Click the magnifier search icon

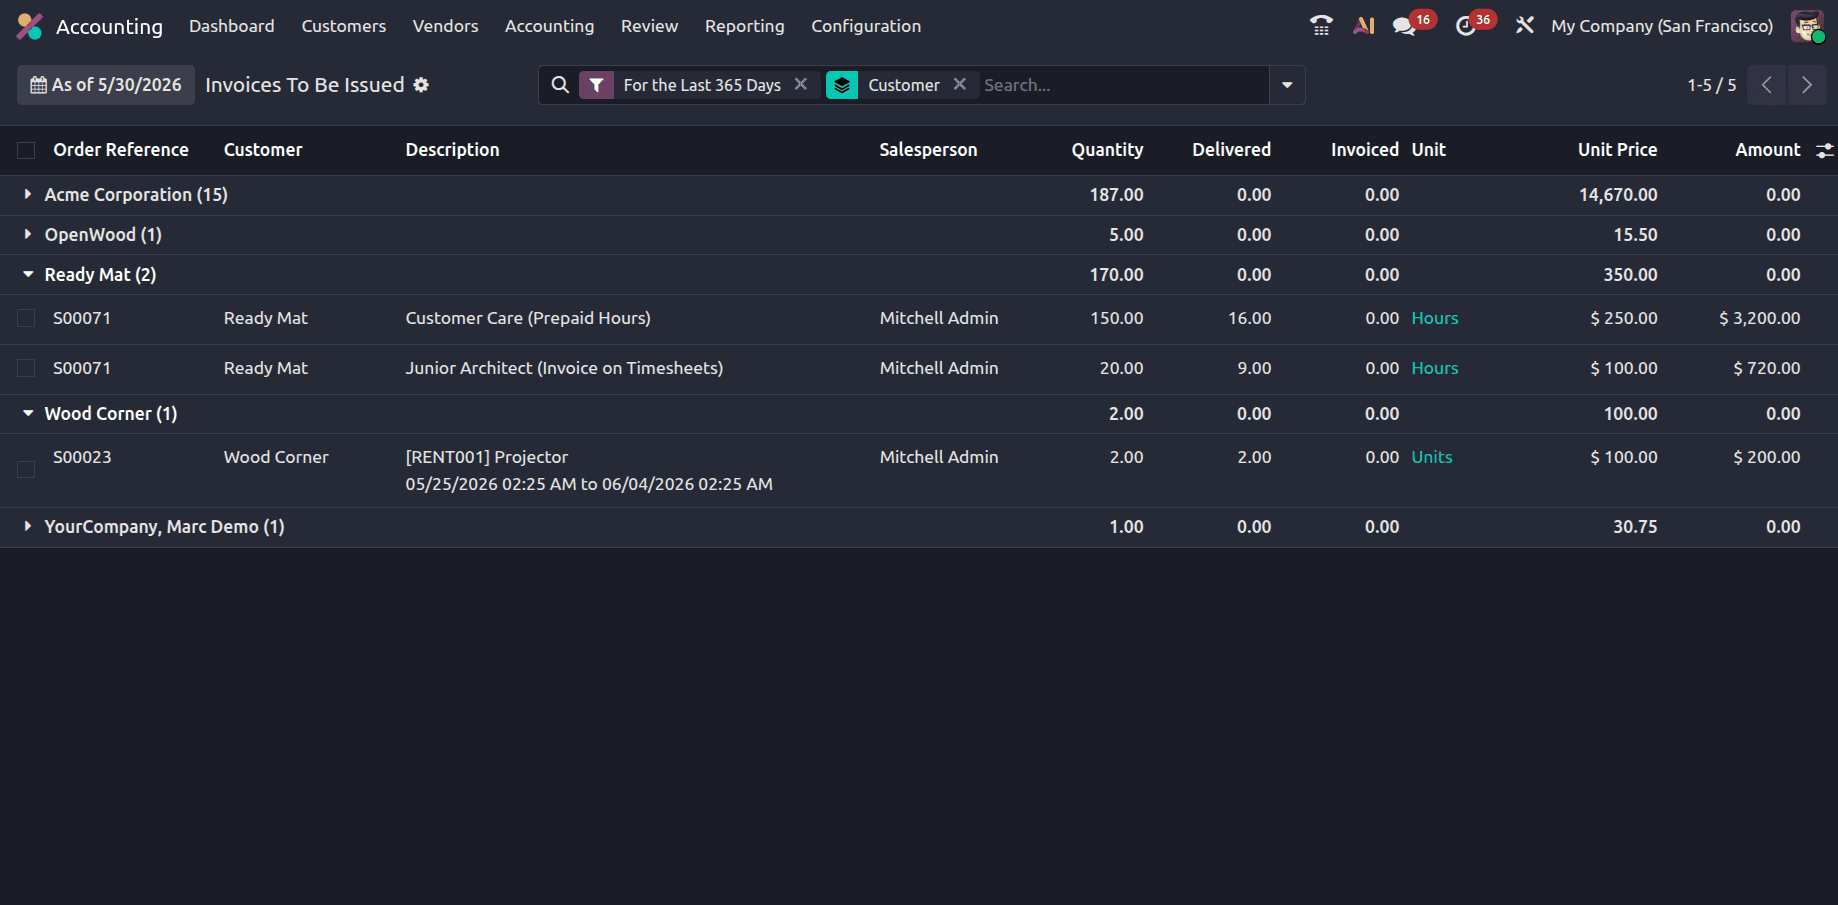click(560, 85)
